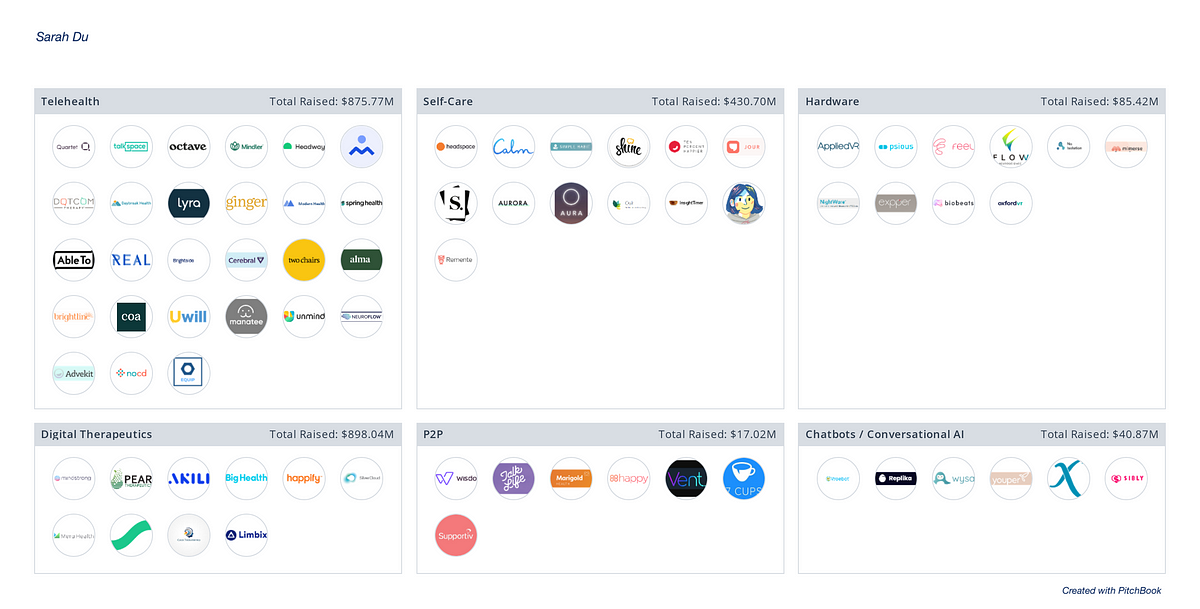Open the Sibly logo
The height and width of the screenshot is (609, 1200).
(x=1126, y=478)
